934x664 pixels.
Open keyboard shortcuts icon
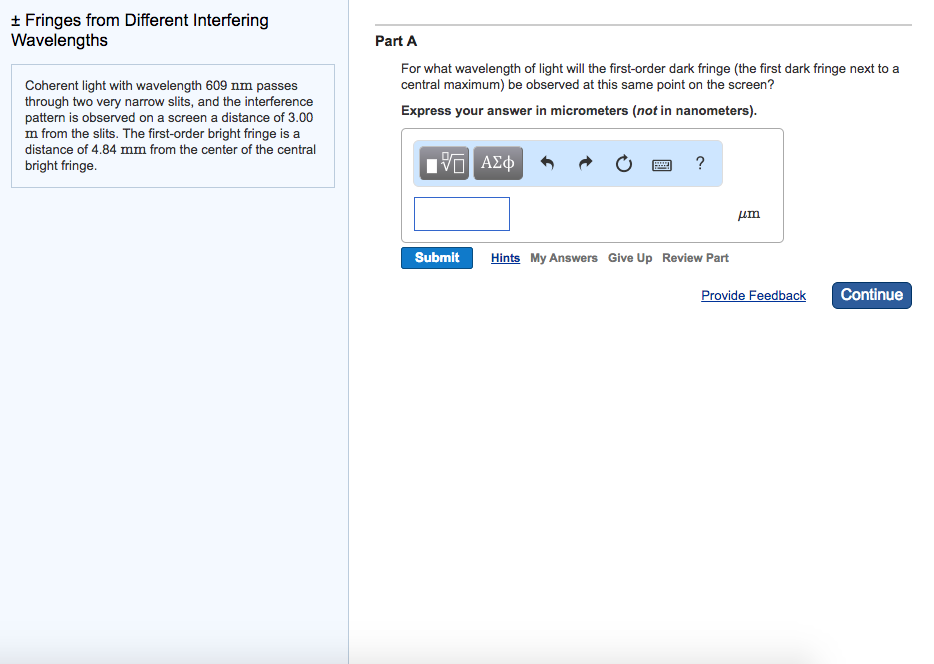pos(662,164)
